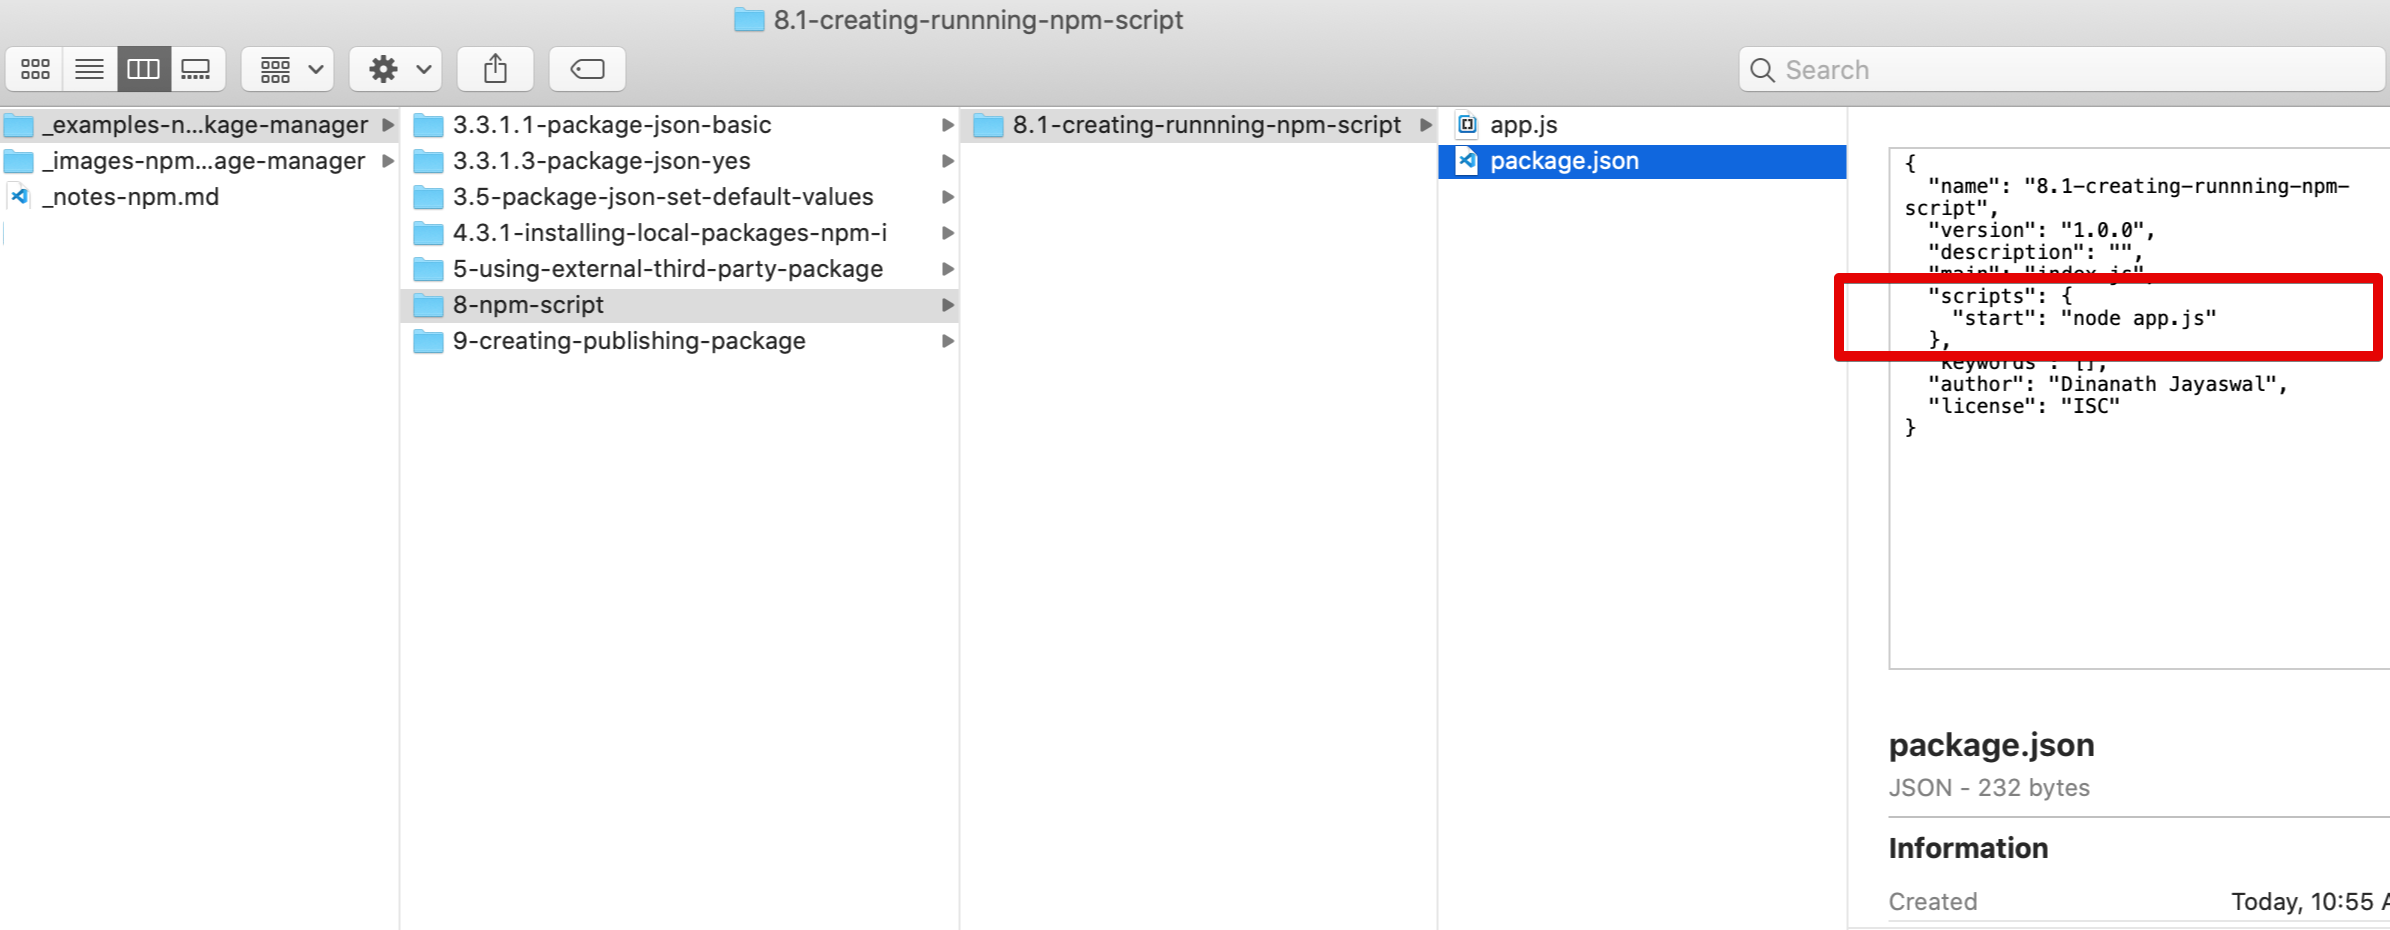Click the search magnifier icon

tap(1763, 69)
